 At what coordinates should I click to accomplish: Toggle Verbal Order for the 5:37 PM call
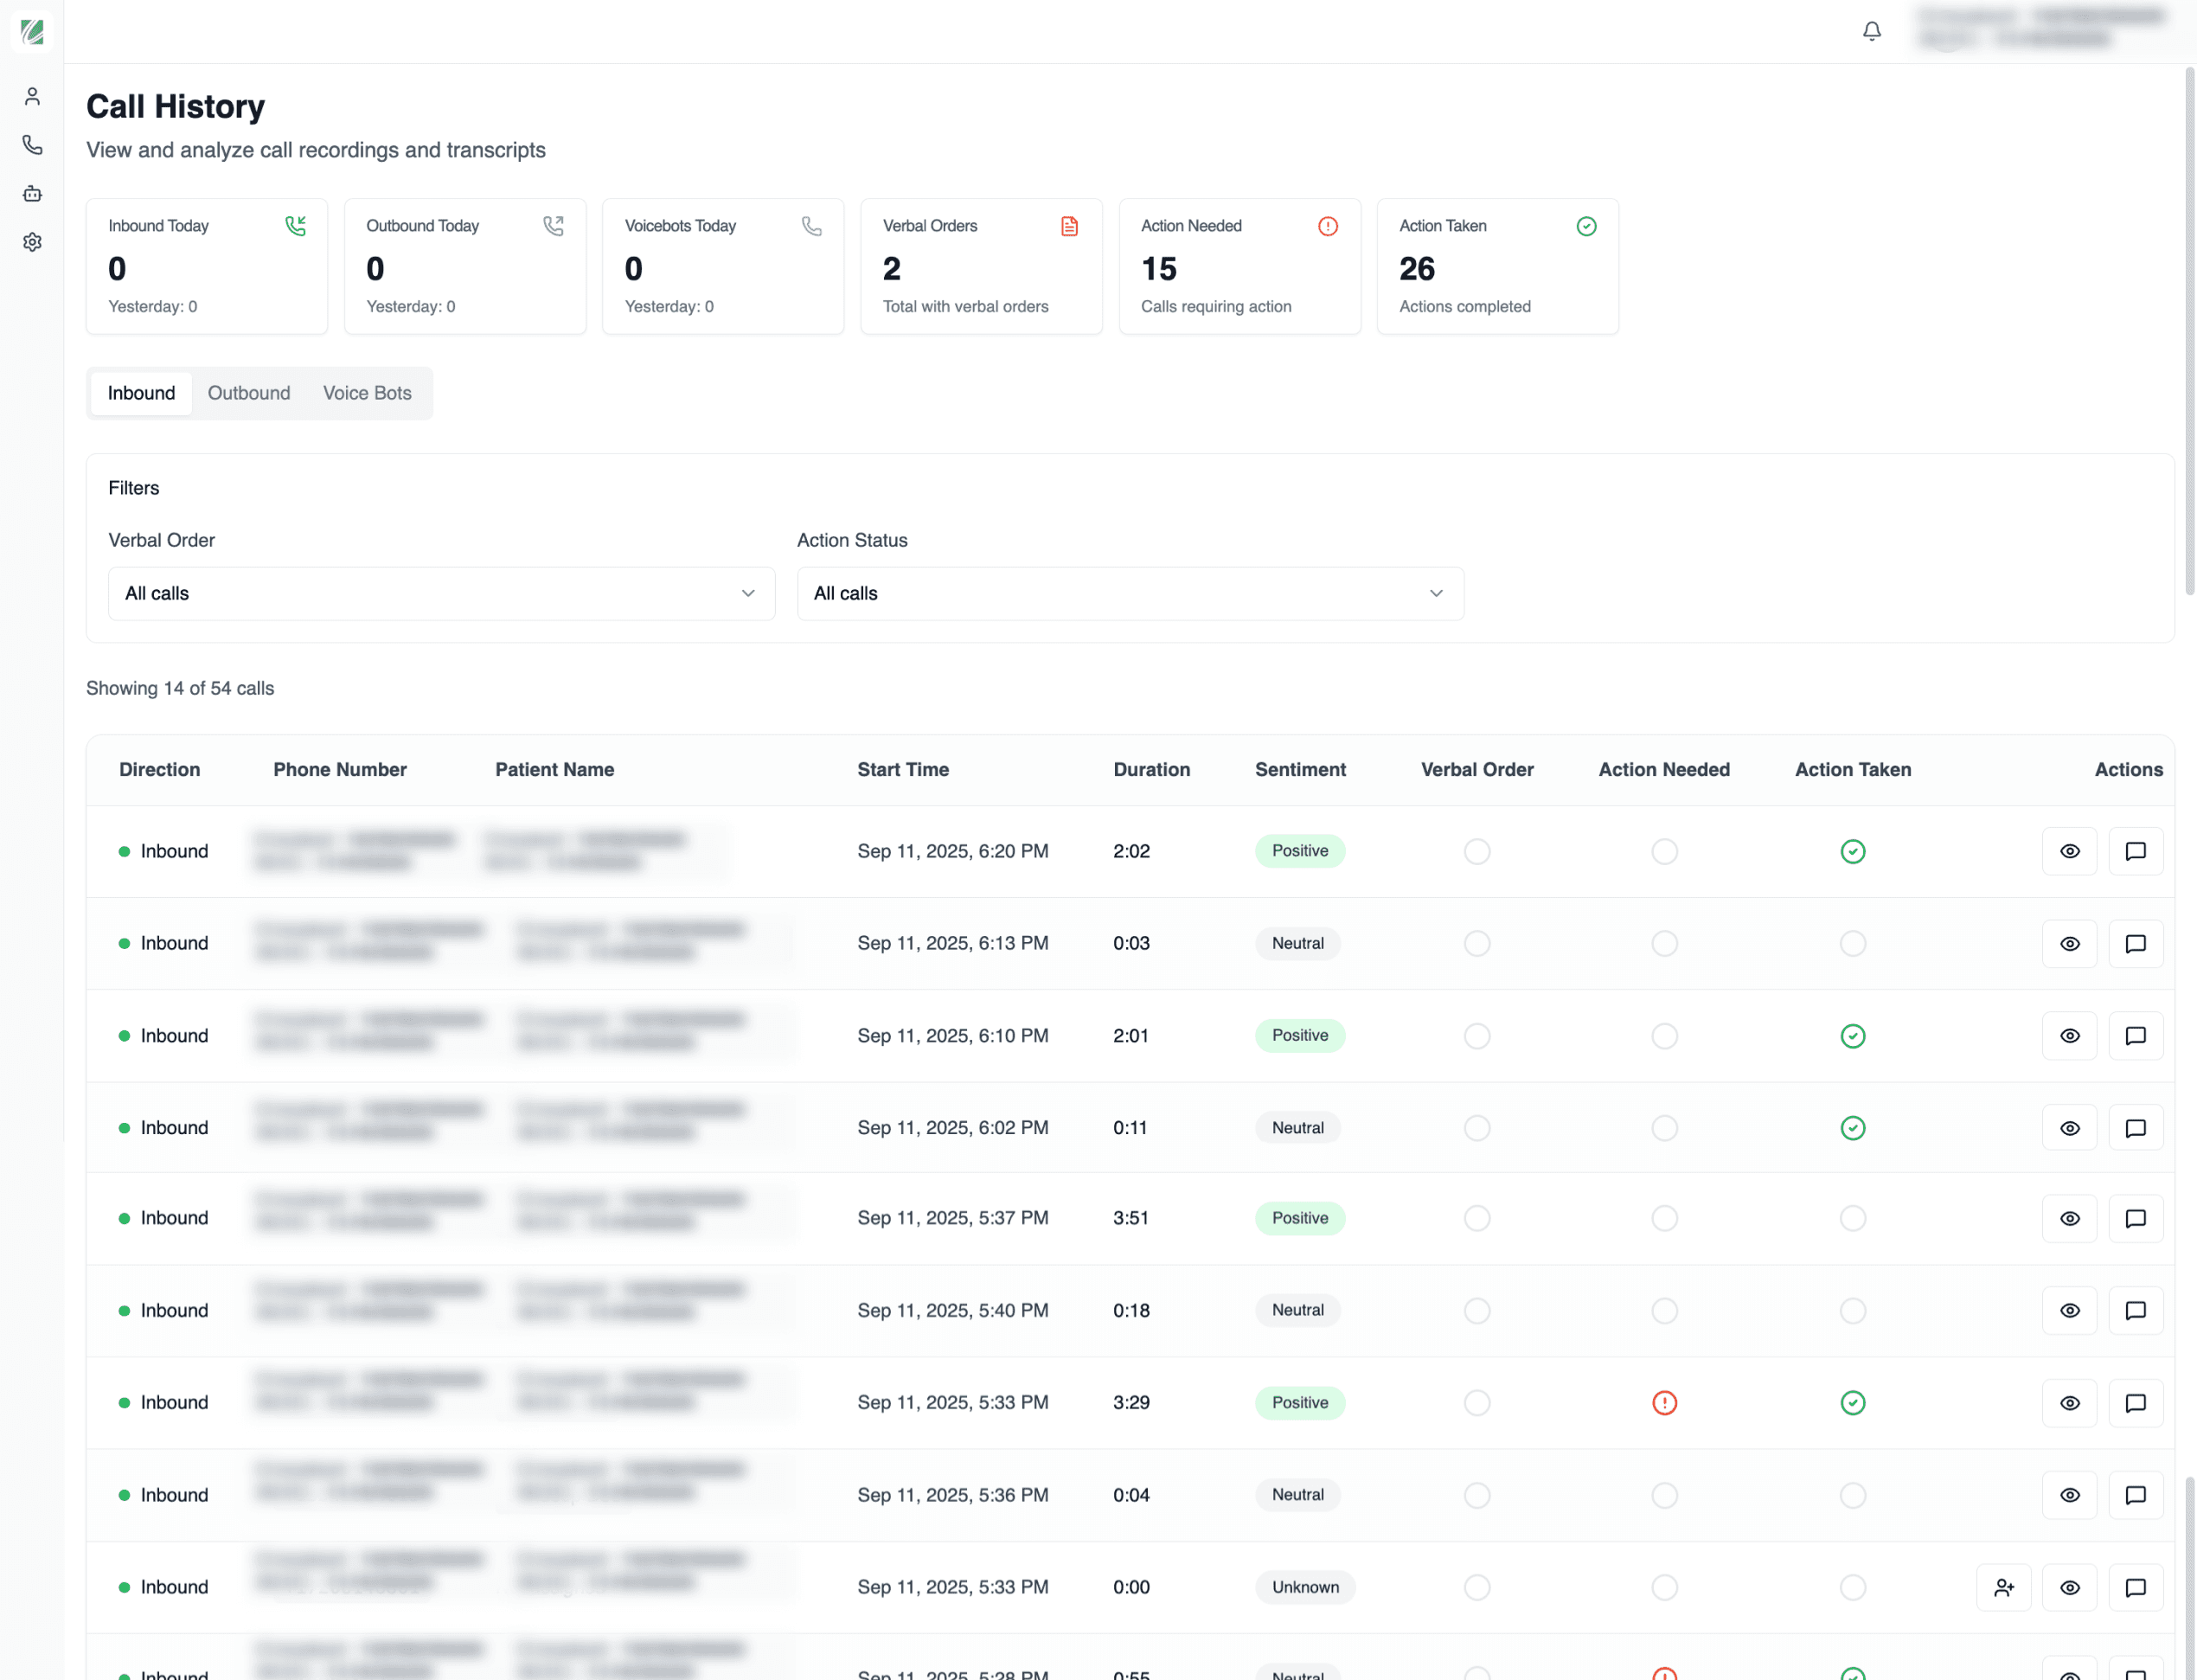[1476, 1218]
